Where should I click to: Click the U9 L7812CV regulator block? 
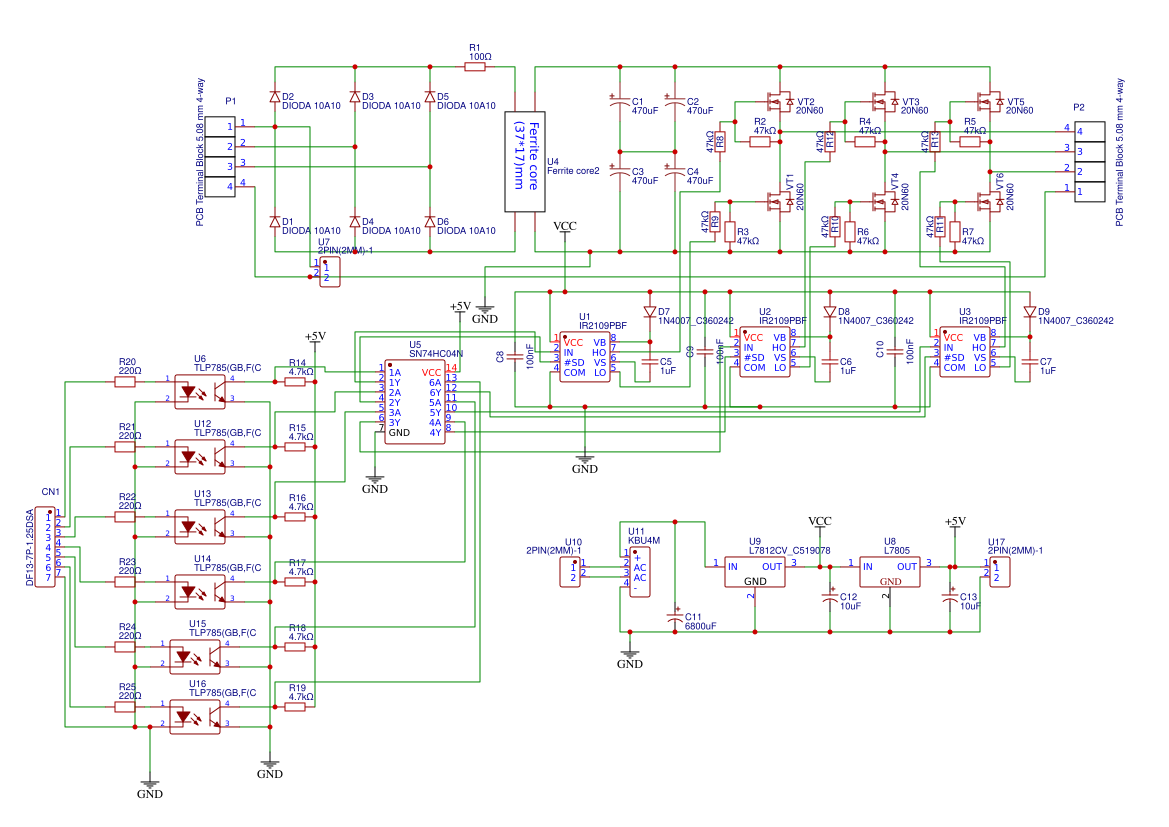[x=755, y=572]
